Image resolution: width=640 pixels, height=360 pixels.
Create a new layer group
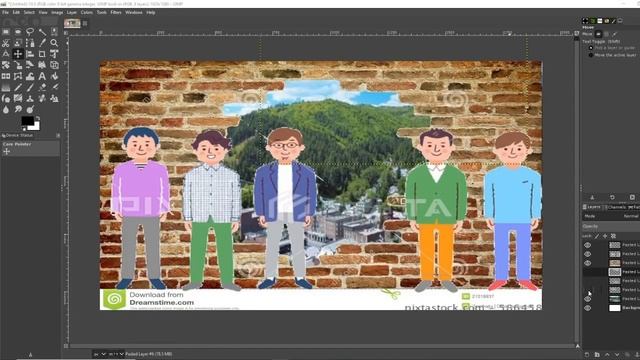click(x=597, y=355)
